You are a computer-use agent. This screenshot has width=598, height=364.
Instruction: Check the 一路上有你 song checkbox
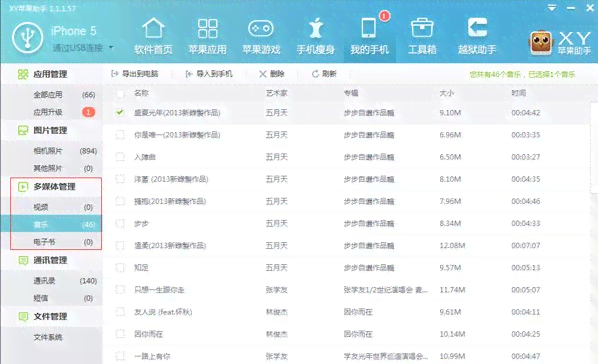[x=120, y=356]
